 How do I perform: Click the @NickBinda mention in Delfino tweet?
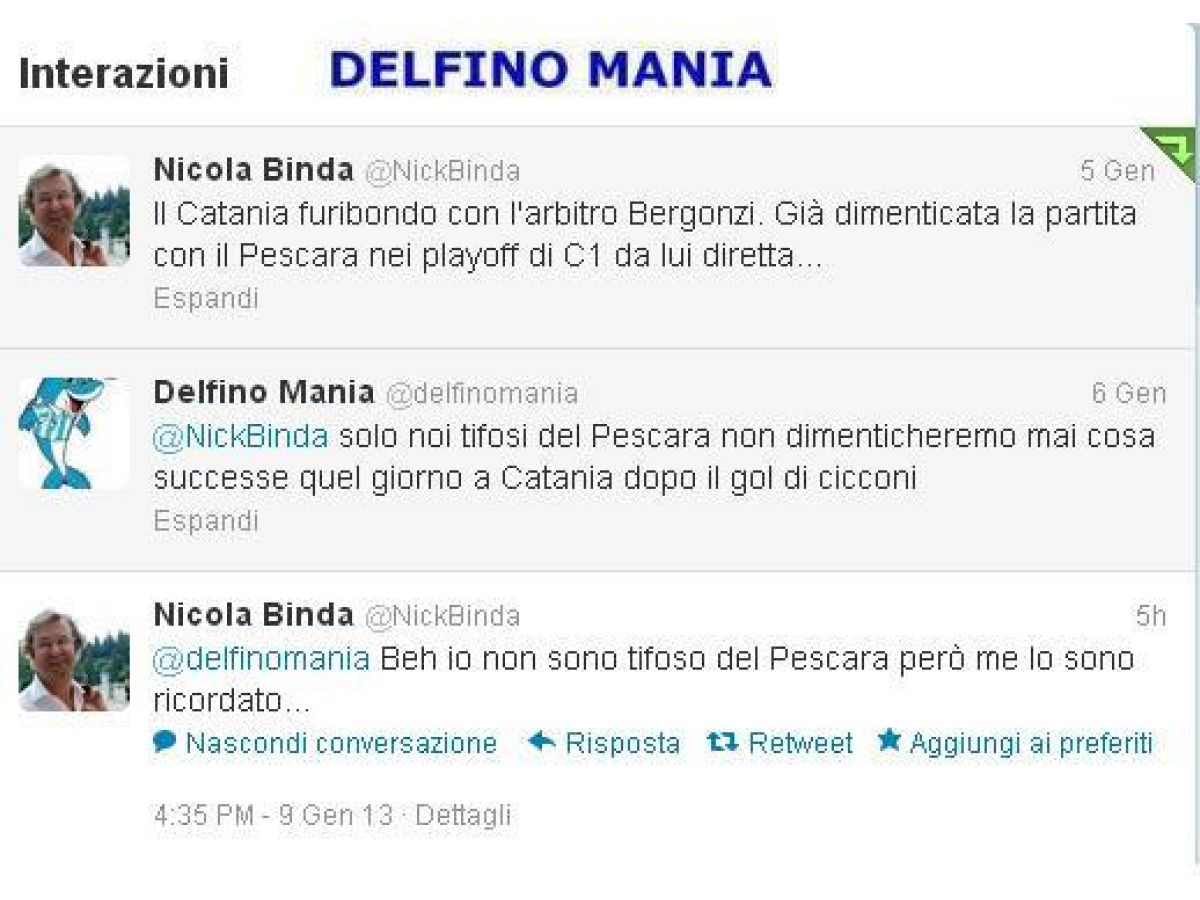[x=240, y=437]
